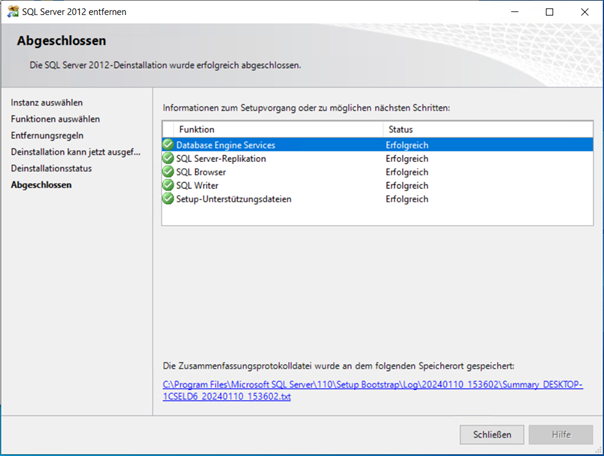Maximize the SQL Server 2012 entfernen window
This screenshot has height=456, width=604.
(x=549, y=12)
